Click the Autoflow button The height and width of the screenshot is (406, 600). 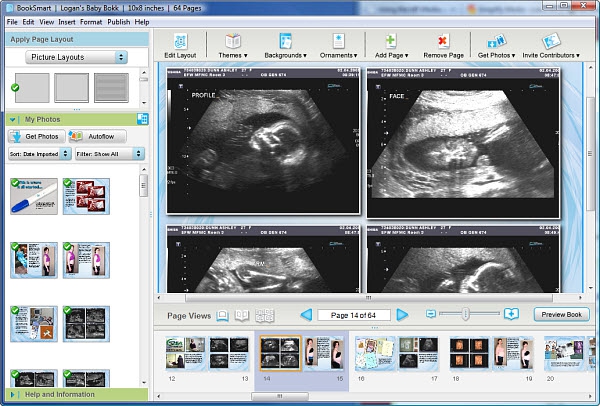[97, 136]
